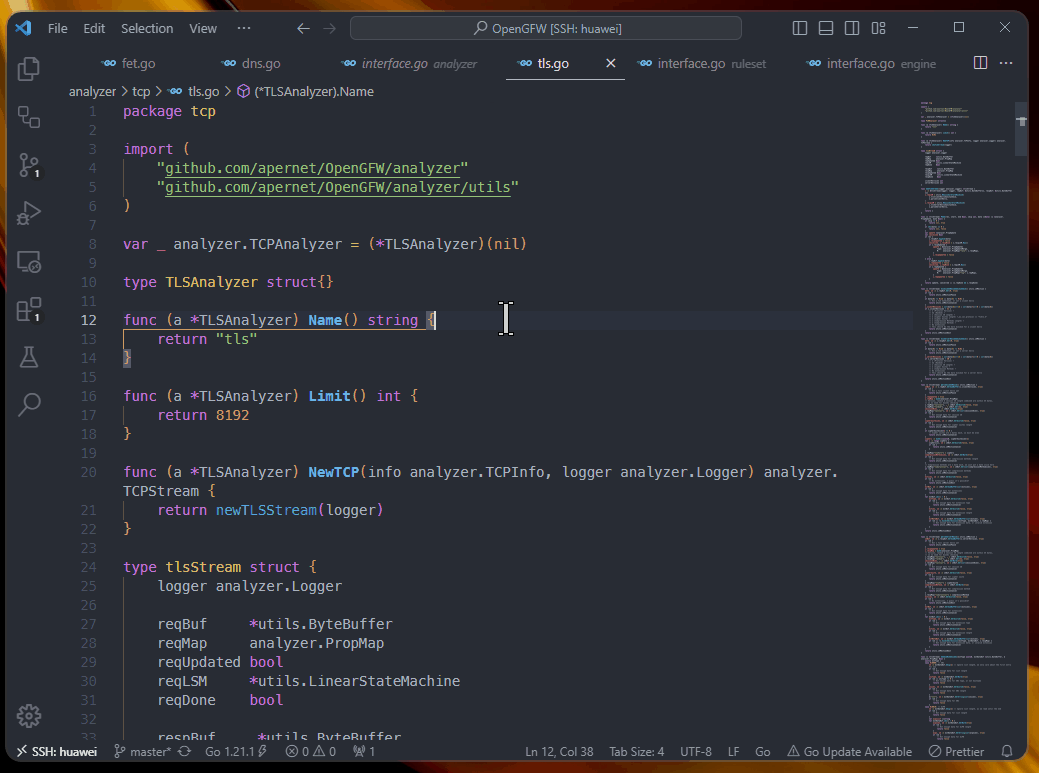Expand the title bar overflow menu (…)
Viewport: 1039px width, 773px height.
[244, 29]
